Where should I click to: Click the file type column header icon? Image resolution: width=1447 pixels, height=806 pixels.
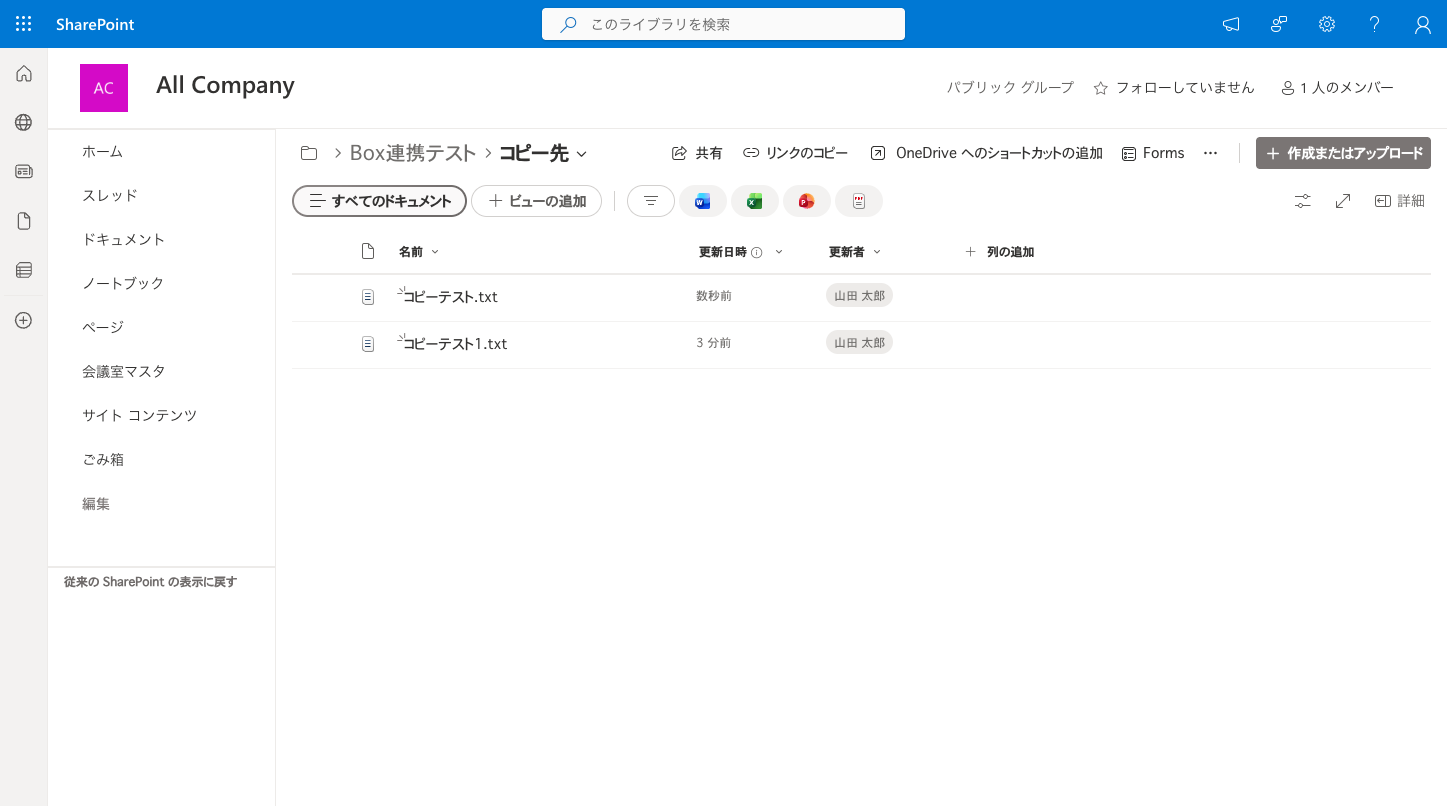tap(368, 251)
